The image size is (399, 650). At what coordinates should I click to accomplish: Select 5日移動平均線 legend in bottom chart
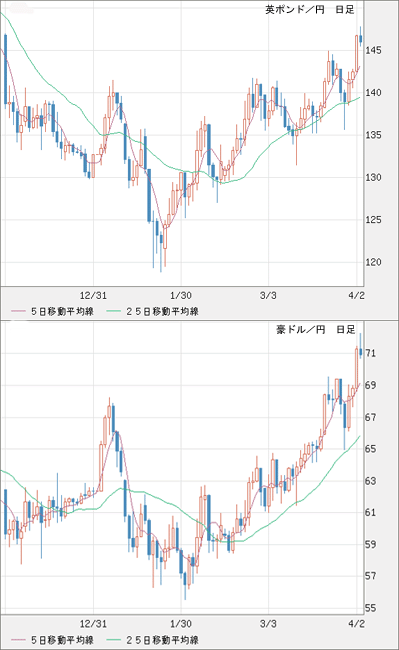(x=53, y=640)
